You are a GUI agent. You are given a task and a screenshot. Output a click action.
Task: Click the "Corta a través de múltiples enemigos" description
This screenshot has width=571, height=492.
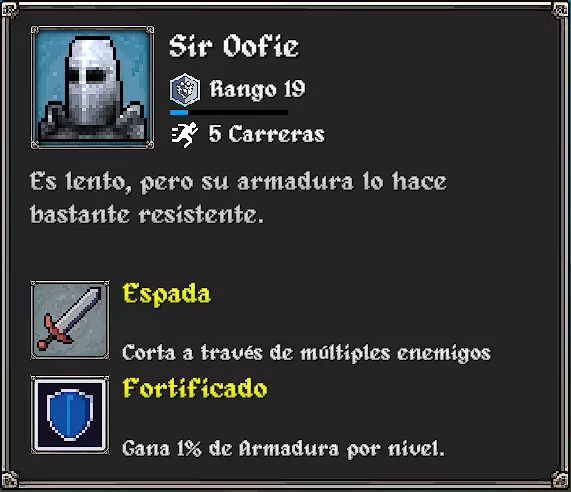pyautogui.click(x=307, y=353)
